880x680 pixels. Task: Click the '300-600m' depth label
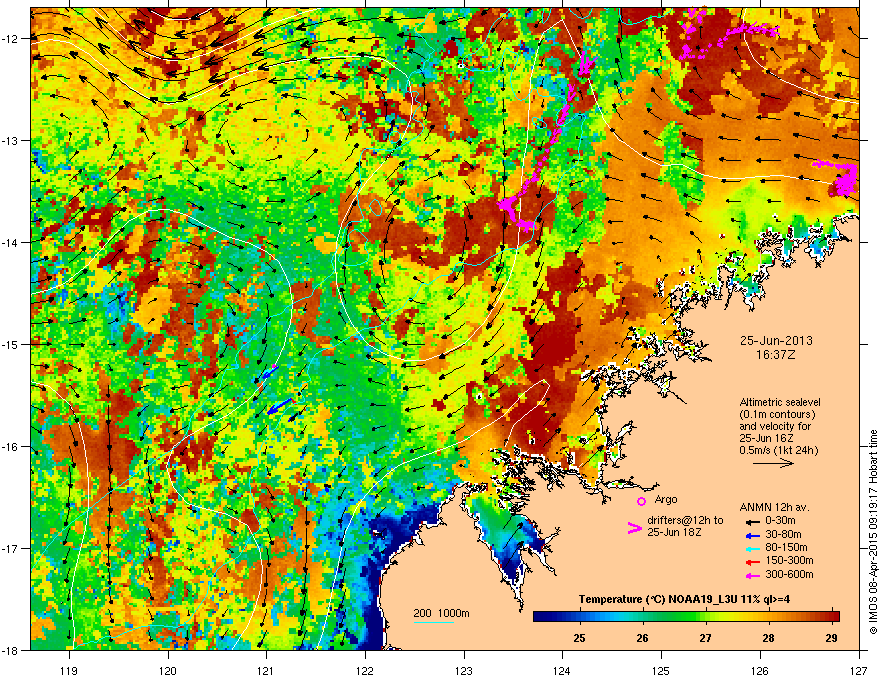[789, 575]
